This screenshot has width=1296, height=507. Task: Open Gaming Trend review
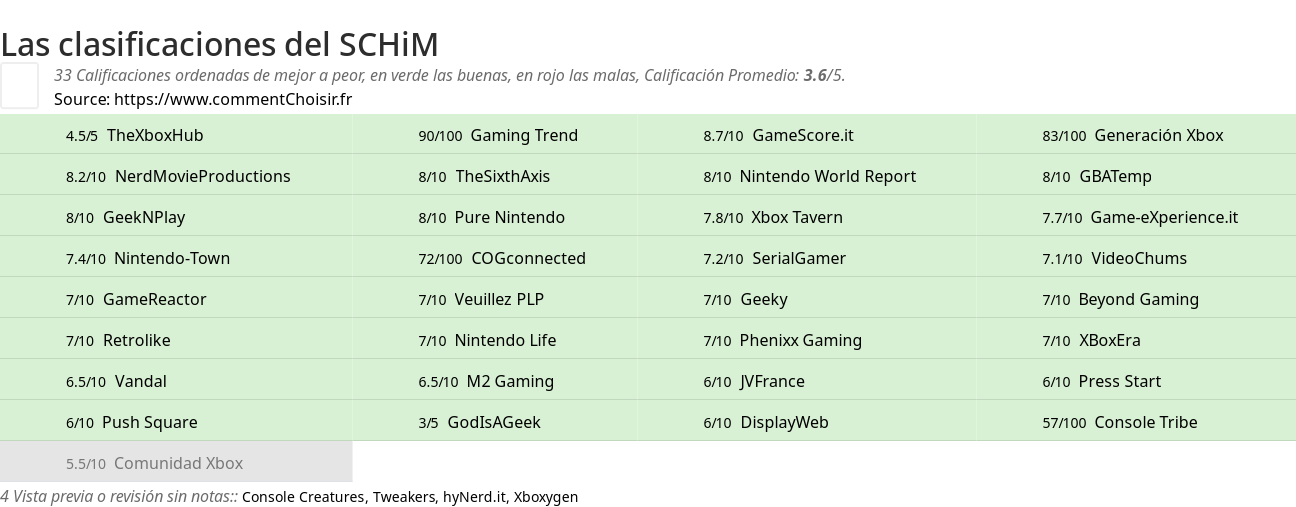524,135
